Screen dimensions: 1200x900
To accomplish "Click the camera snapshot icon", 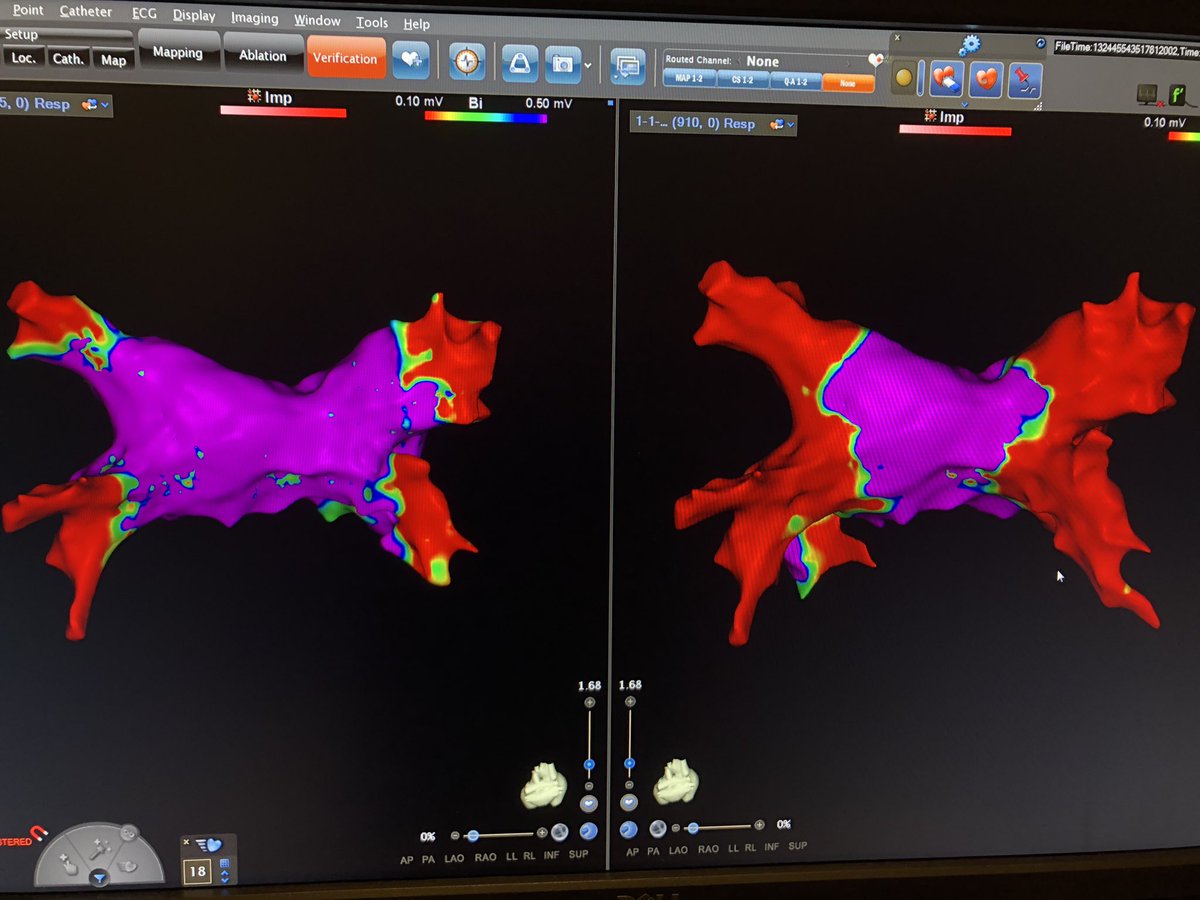I will (565, 64).
